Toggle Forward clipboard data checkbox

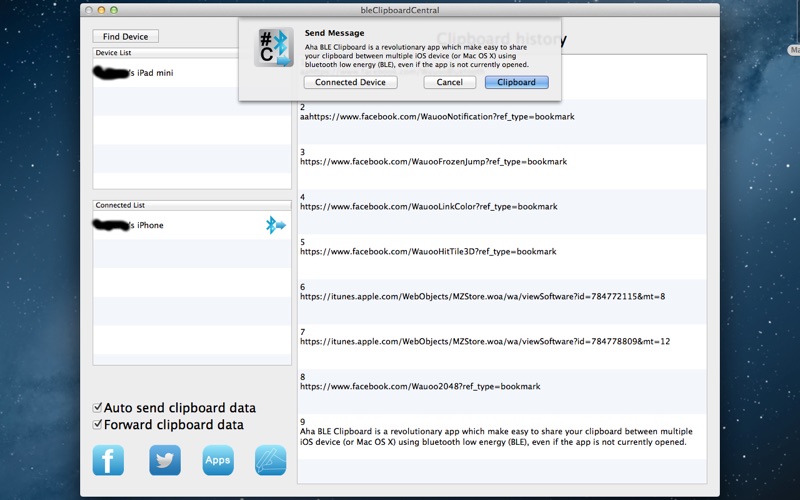click(97, 424)
